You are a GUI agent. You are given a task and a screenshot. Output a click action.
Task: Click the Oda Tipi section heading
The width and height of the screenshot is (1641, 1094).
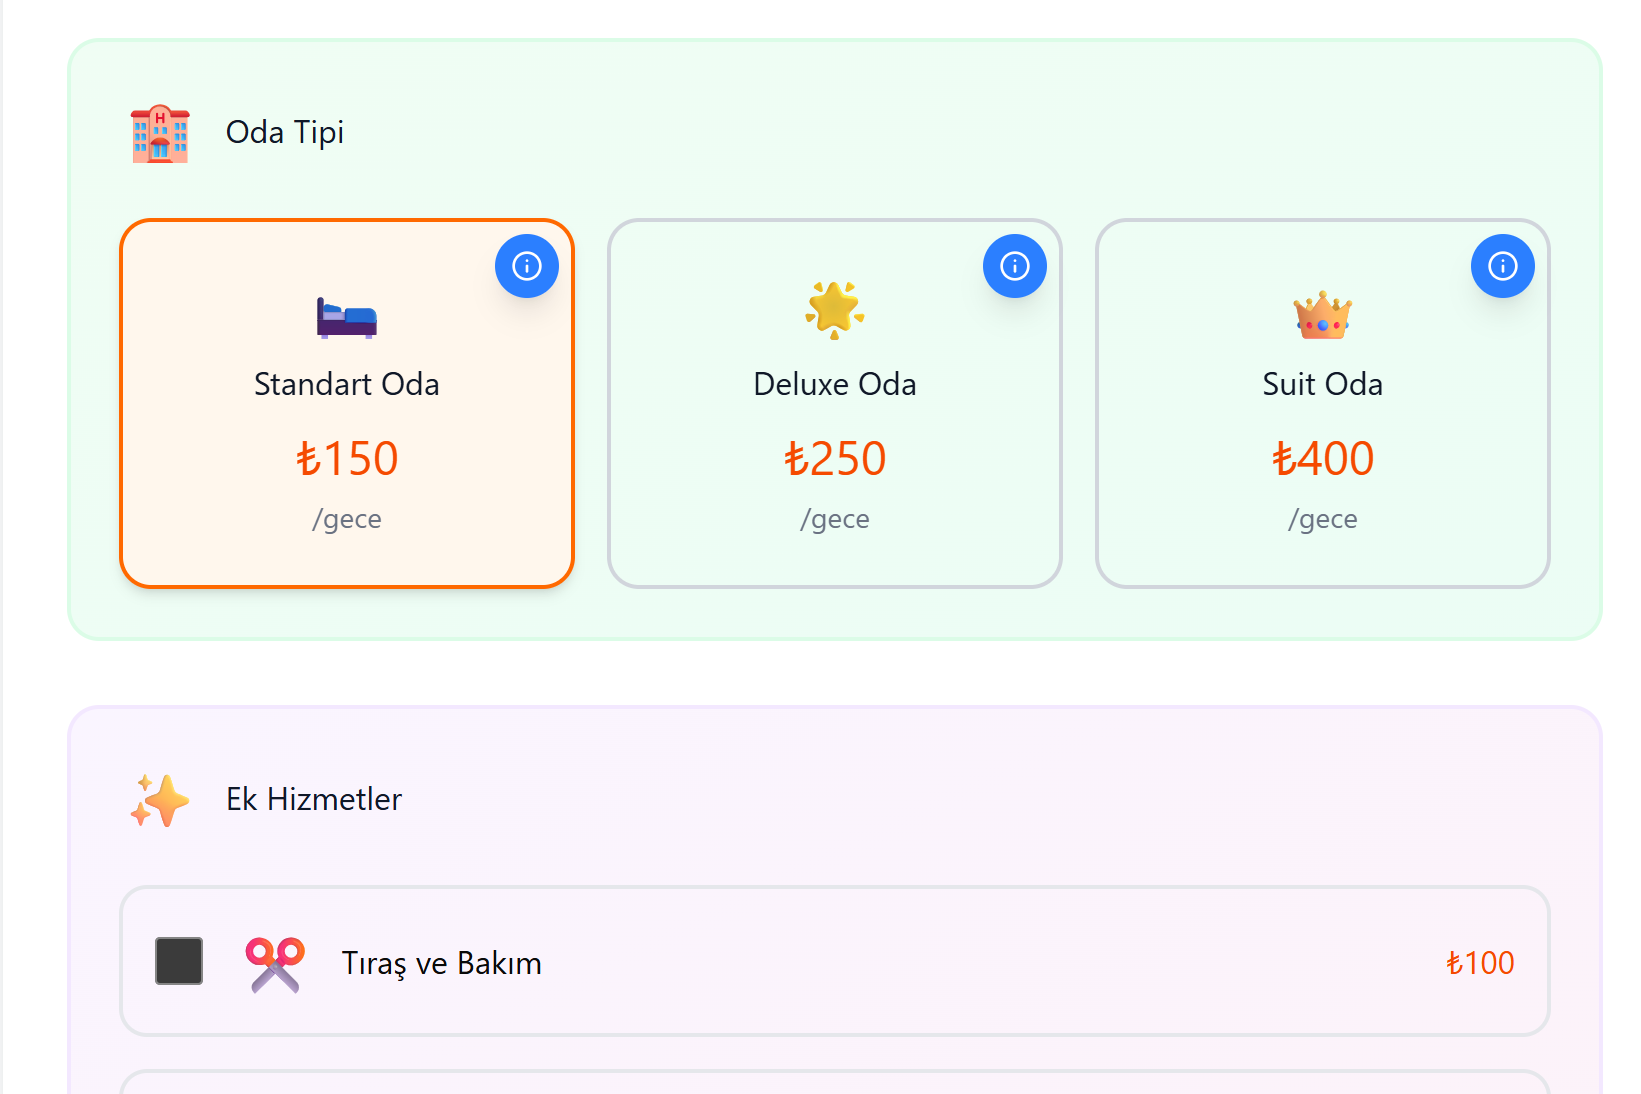(x=285, y=132)
